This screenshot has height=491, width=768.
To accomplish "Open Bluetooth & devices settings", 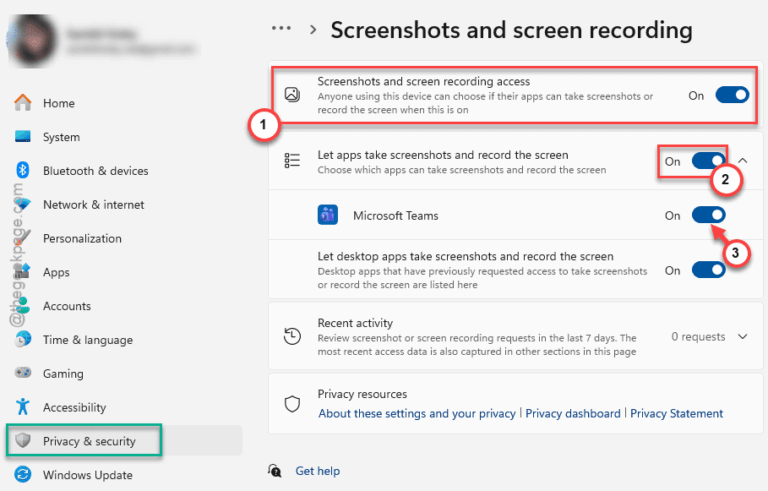I will [x=96, y=171].
